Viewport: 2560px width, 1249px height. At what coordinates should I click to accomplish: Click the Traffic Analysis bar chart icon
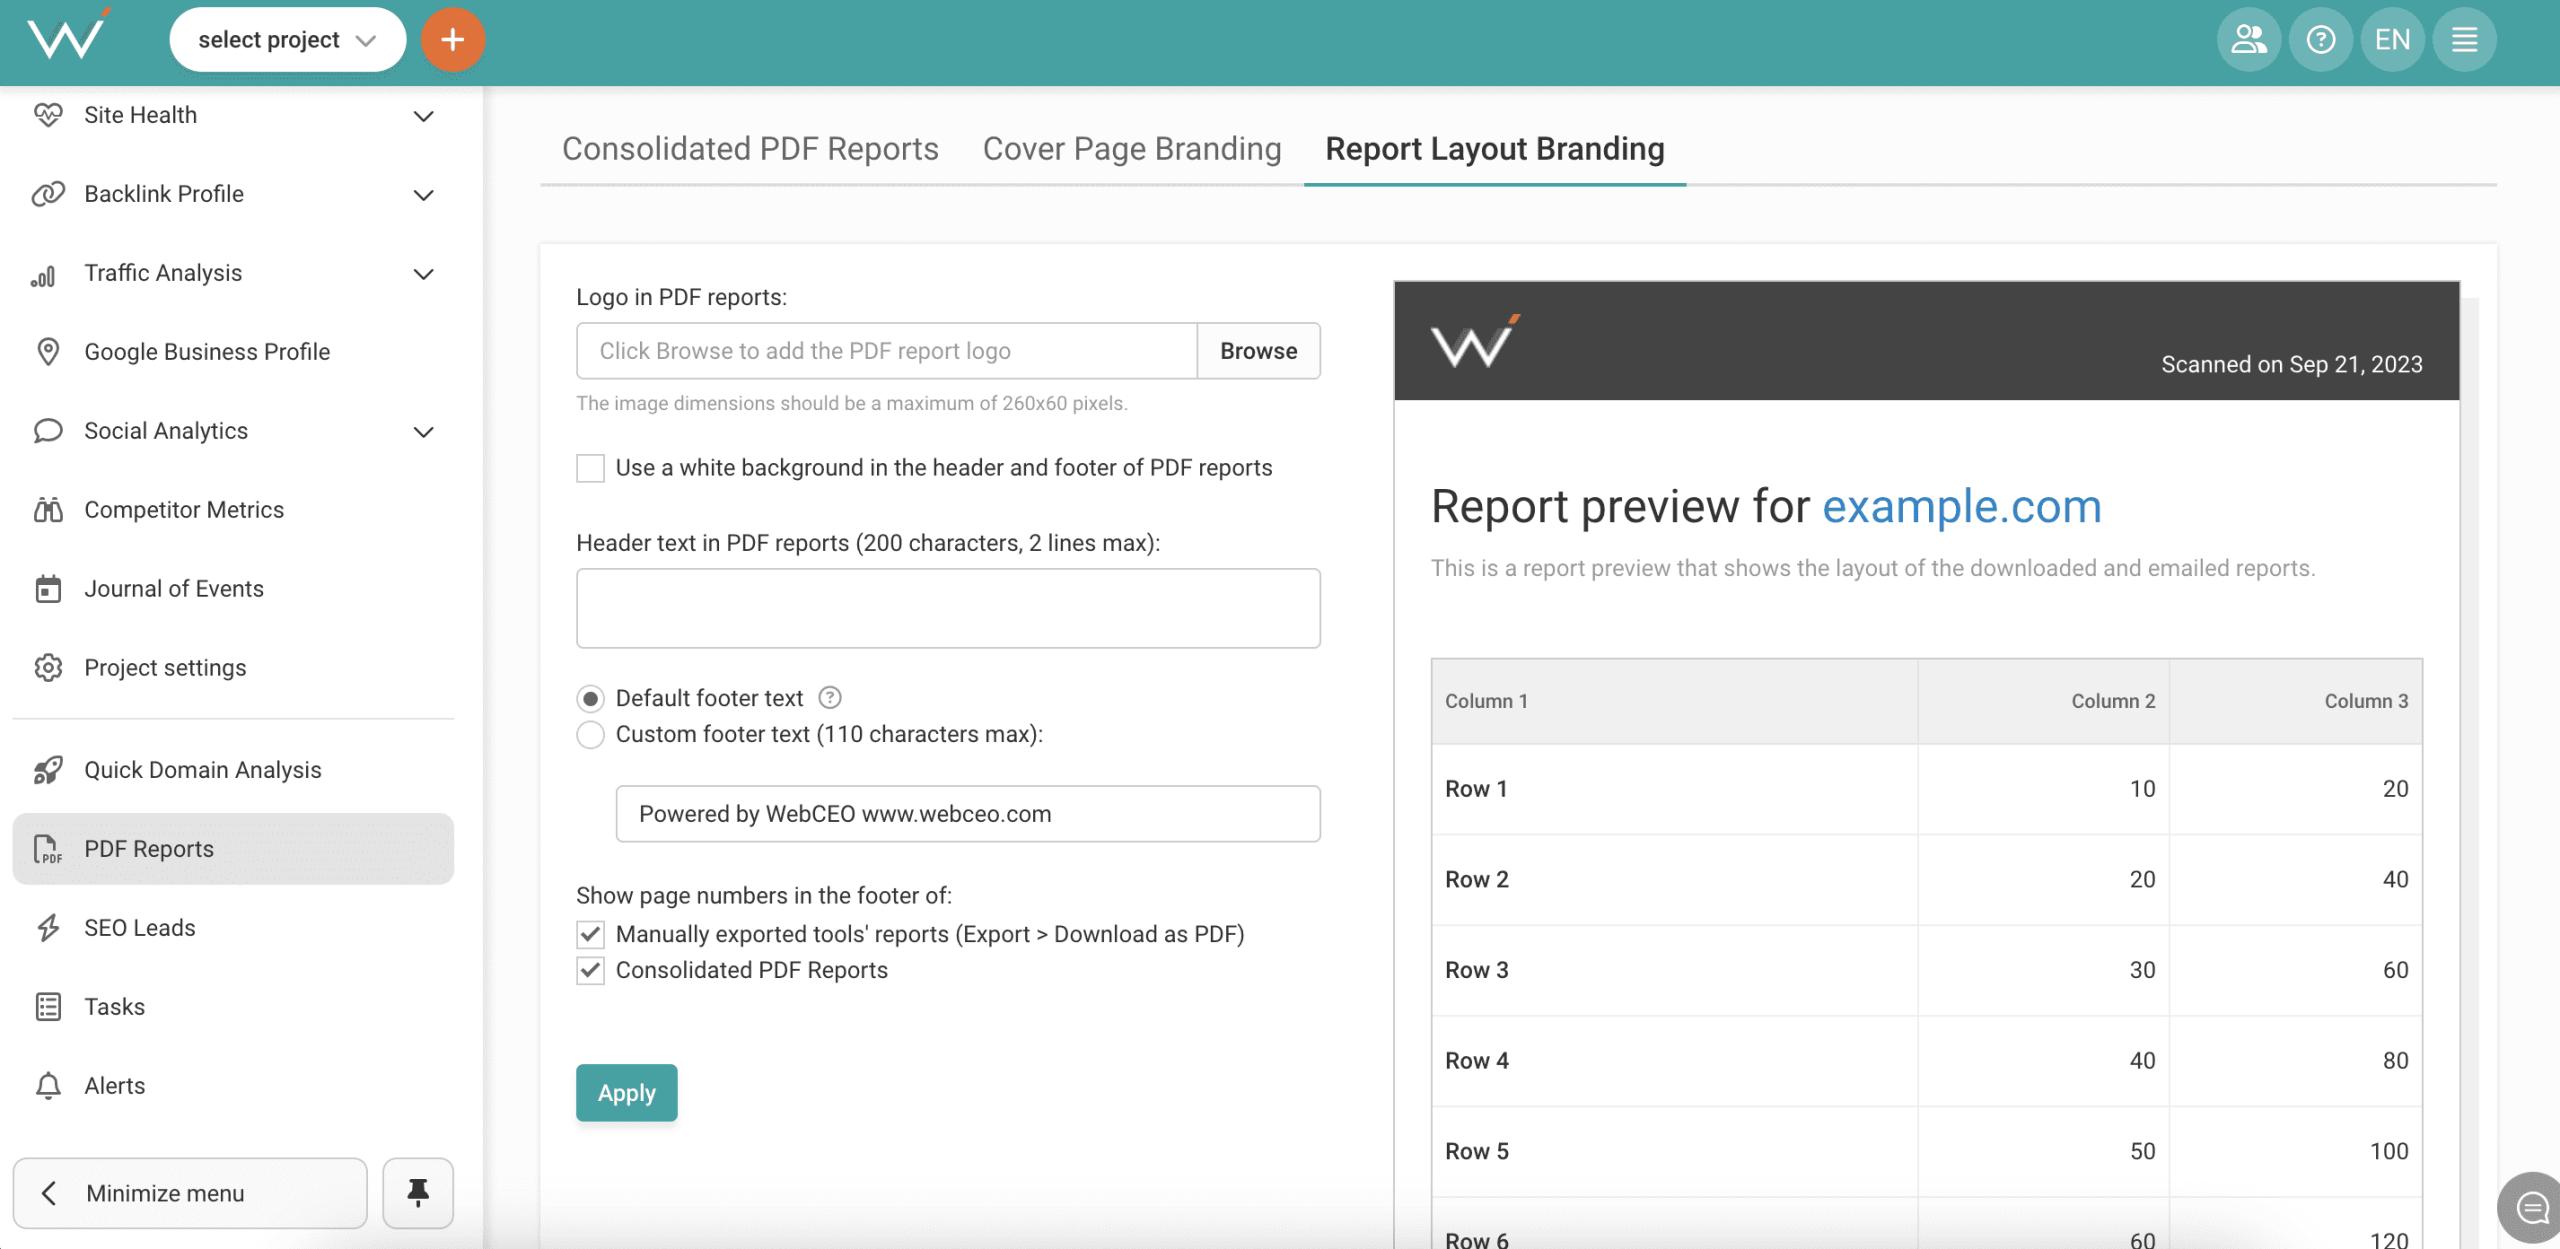[x=44, y=274]
